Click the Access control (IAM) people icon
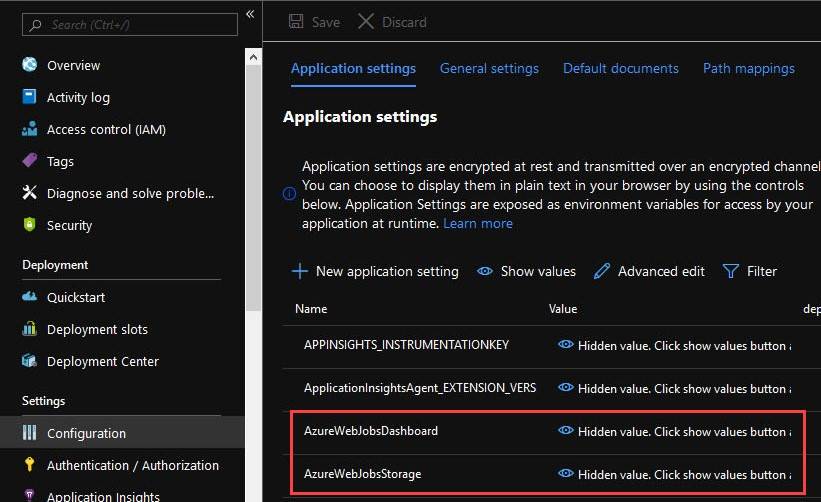Screen dimensions: 821x502 click(30, 129)
